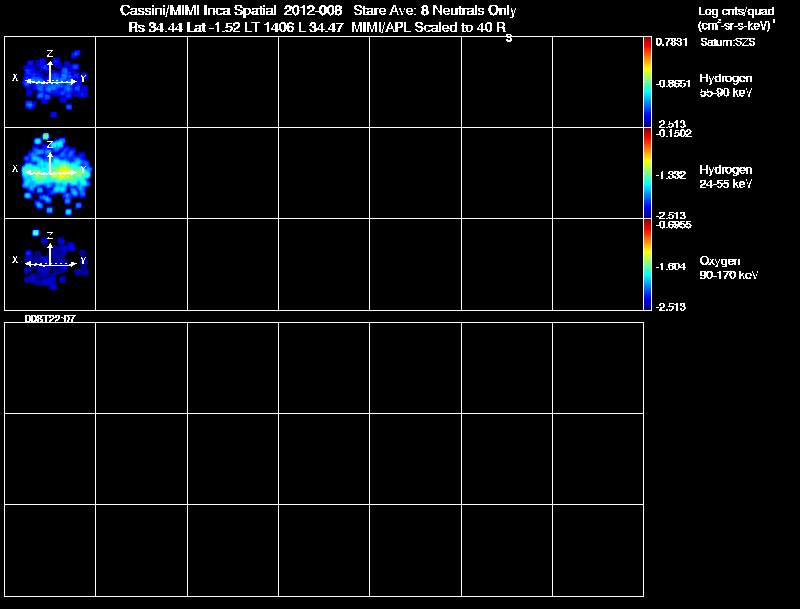Click the Oxygen 90-170 keV image thumbnail
The image size is (800, 609).
click(x=50, y=264)
